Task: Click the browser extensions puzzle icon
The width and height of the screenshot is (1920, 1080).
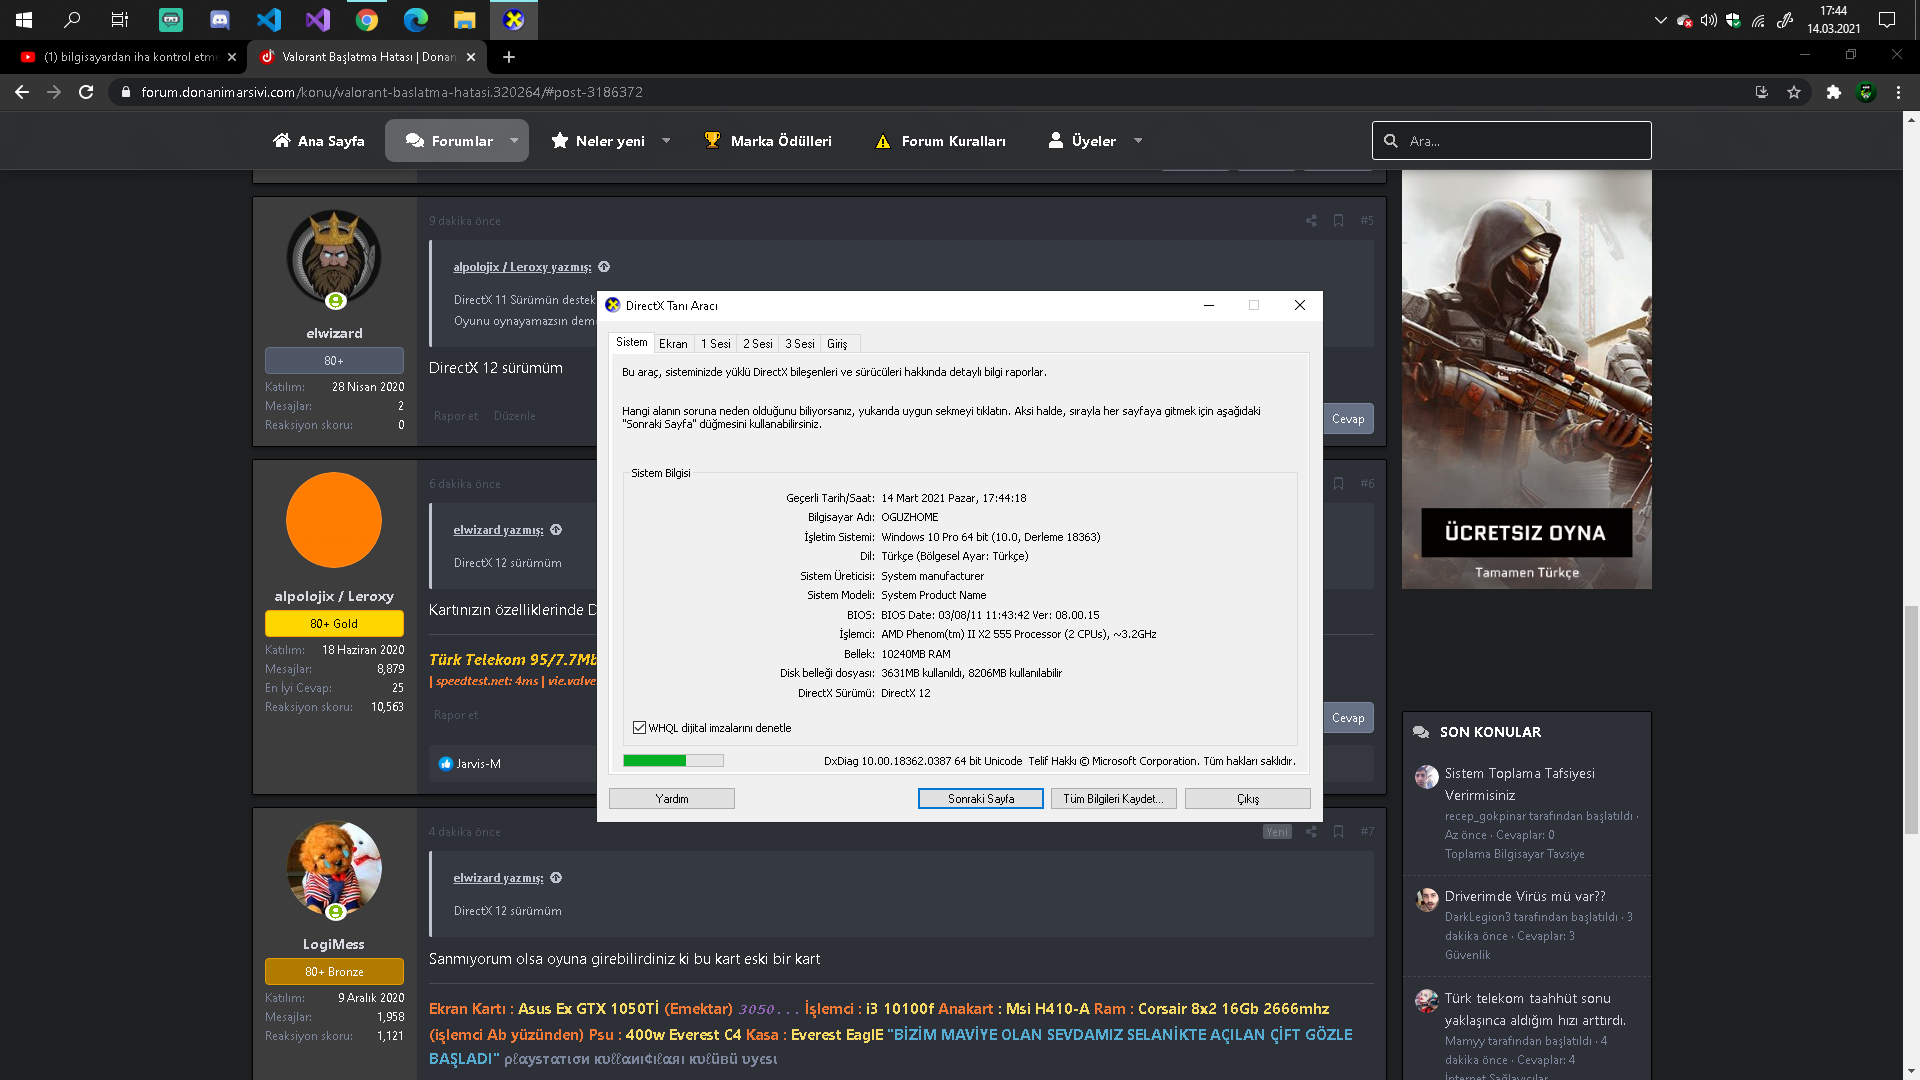Action: (x=1833, y=92)
